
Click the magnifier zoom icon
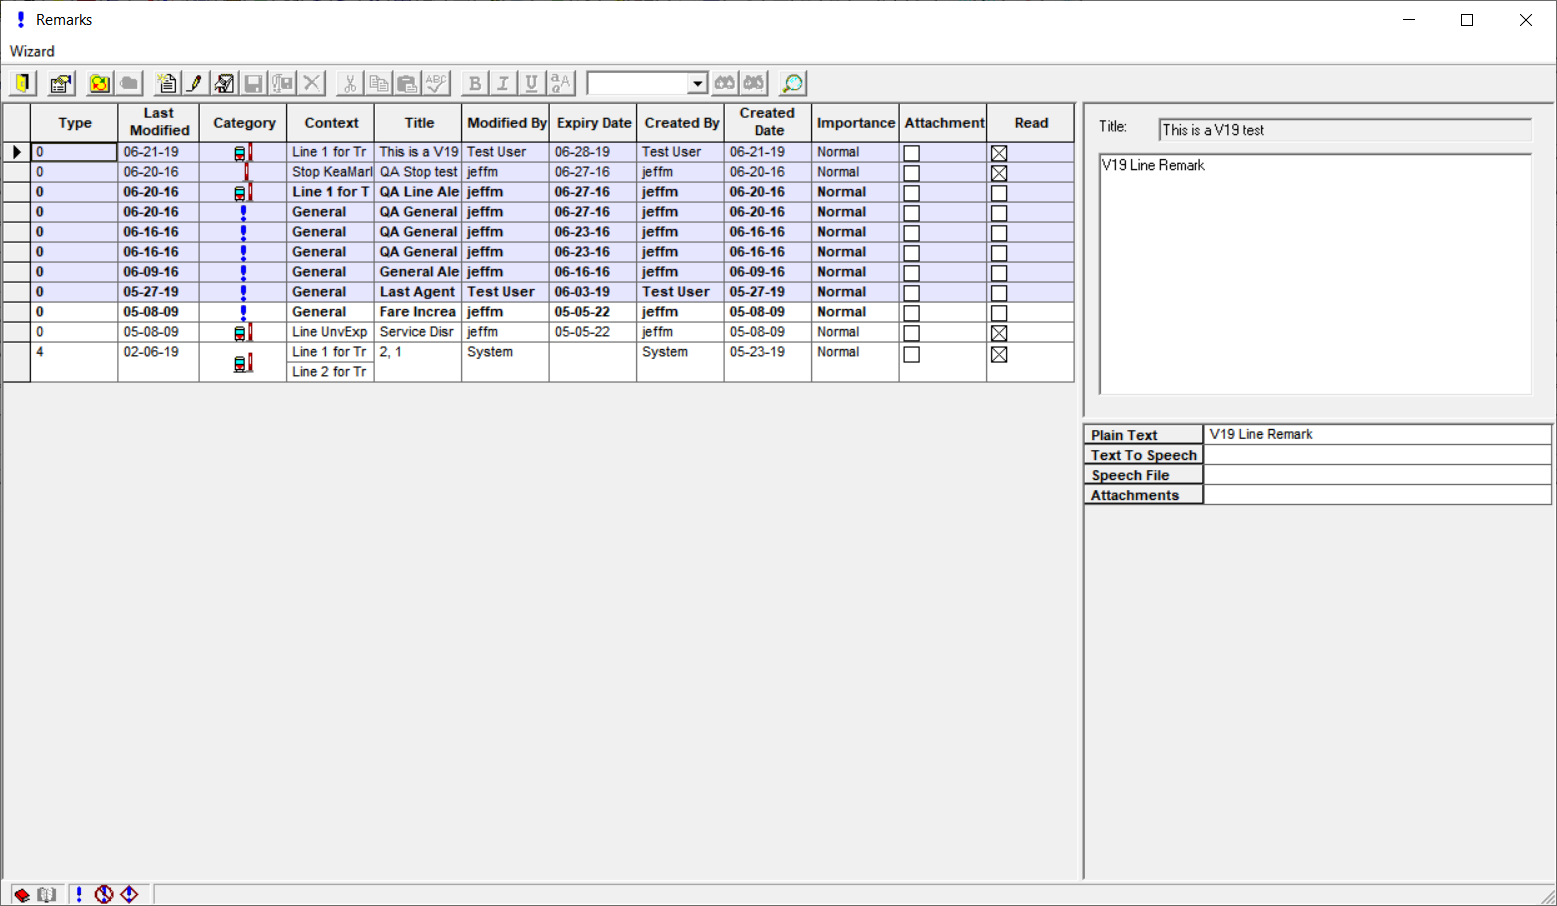point(790,83)
